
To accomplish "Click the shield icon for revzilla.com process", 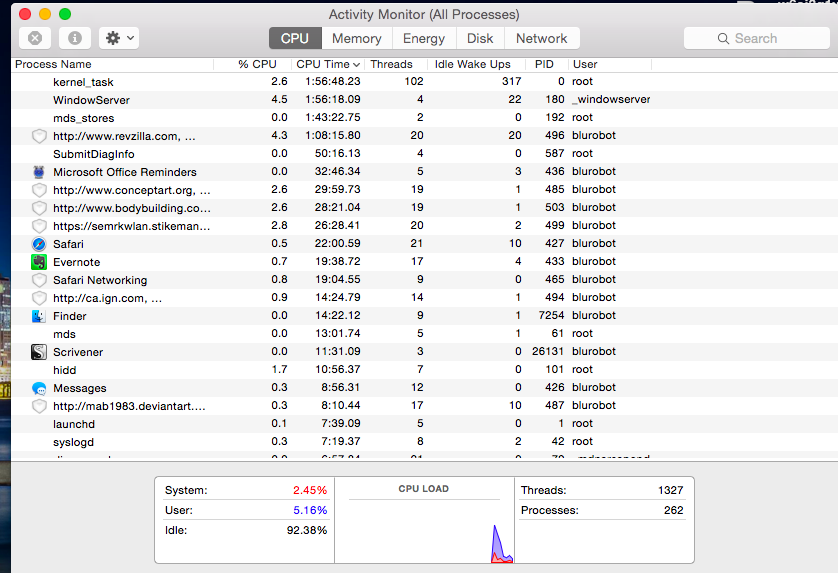I will pyautogui.click(x=39, y=136).
